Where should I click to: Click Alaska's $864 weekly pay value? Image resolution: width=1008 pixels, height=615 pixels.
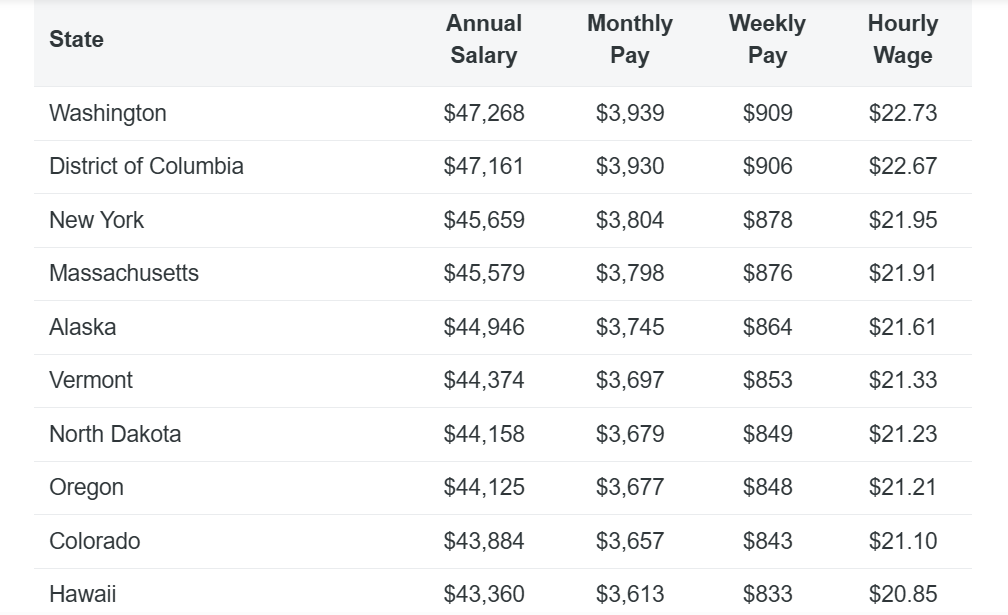[x=768, y=327]
